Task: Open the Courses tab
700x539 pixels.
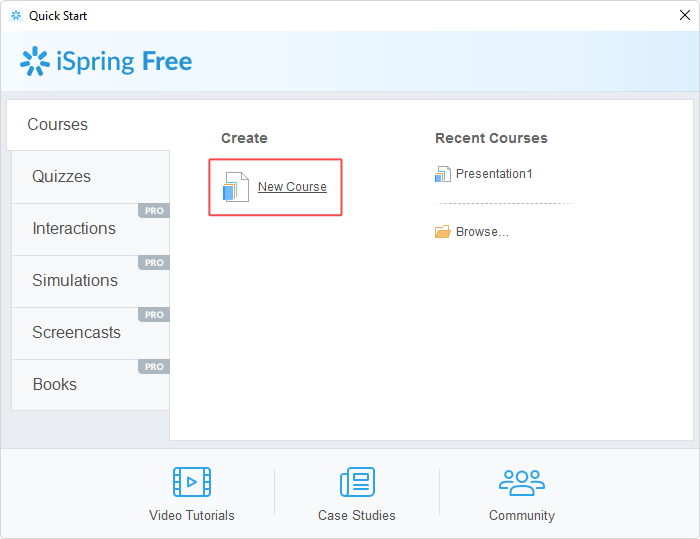Action: pos(88,125)
